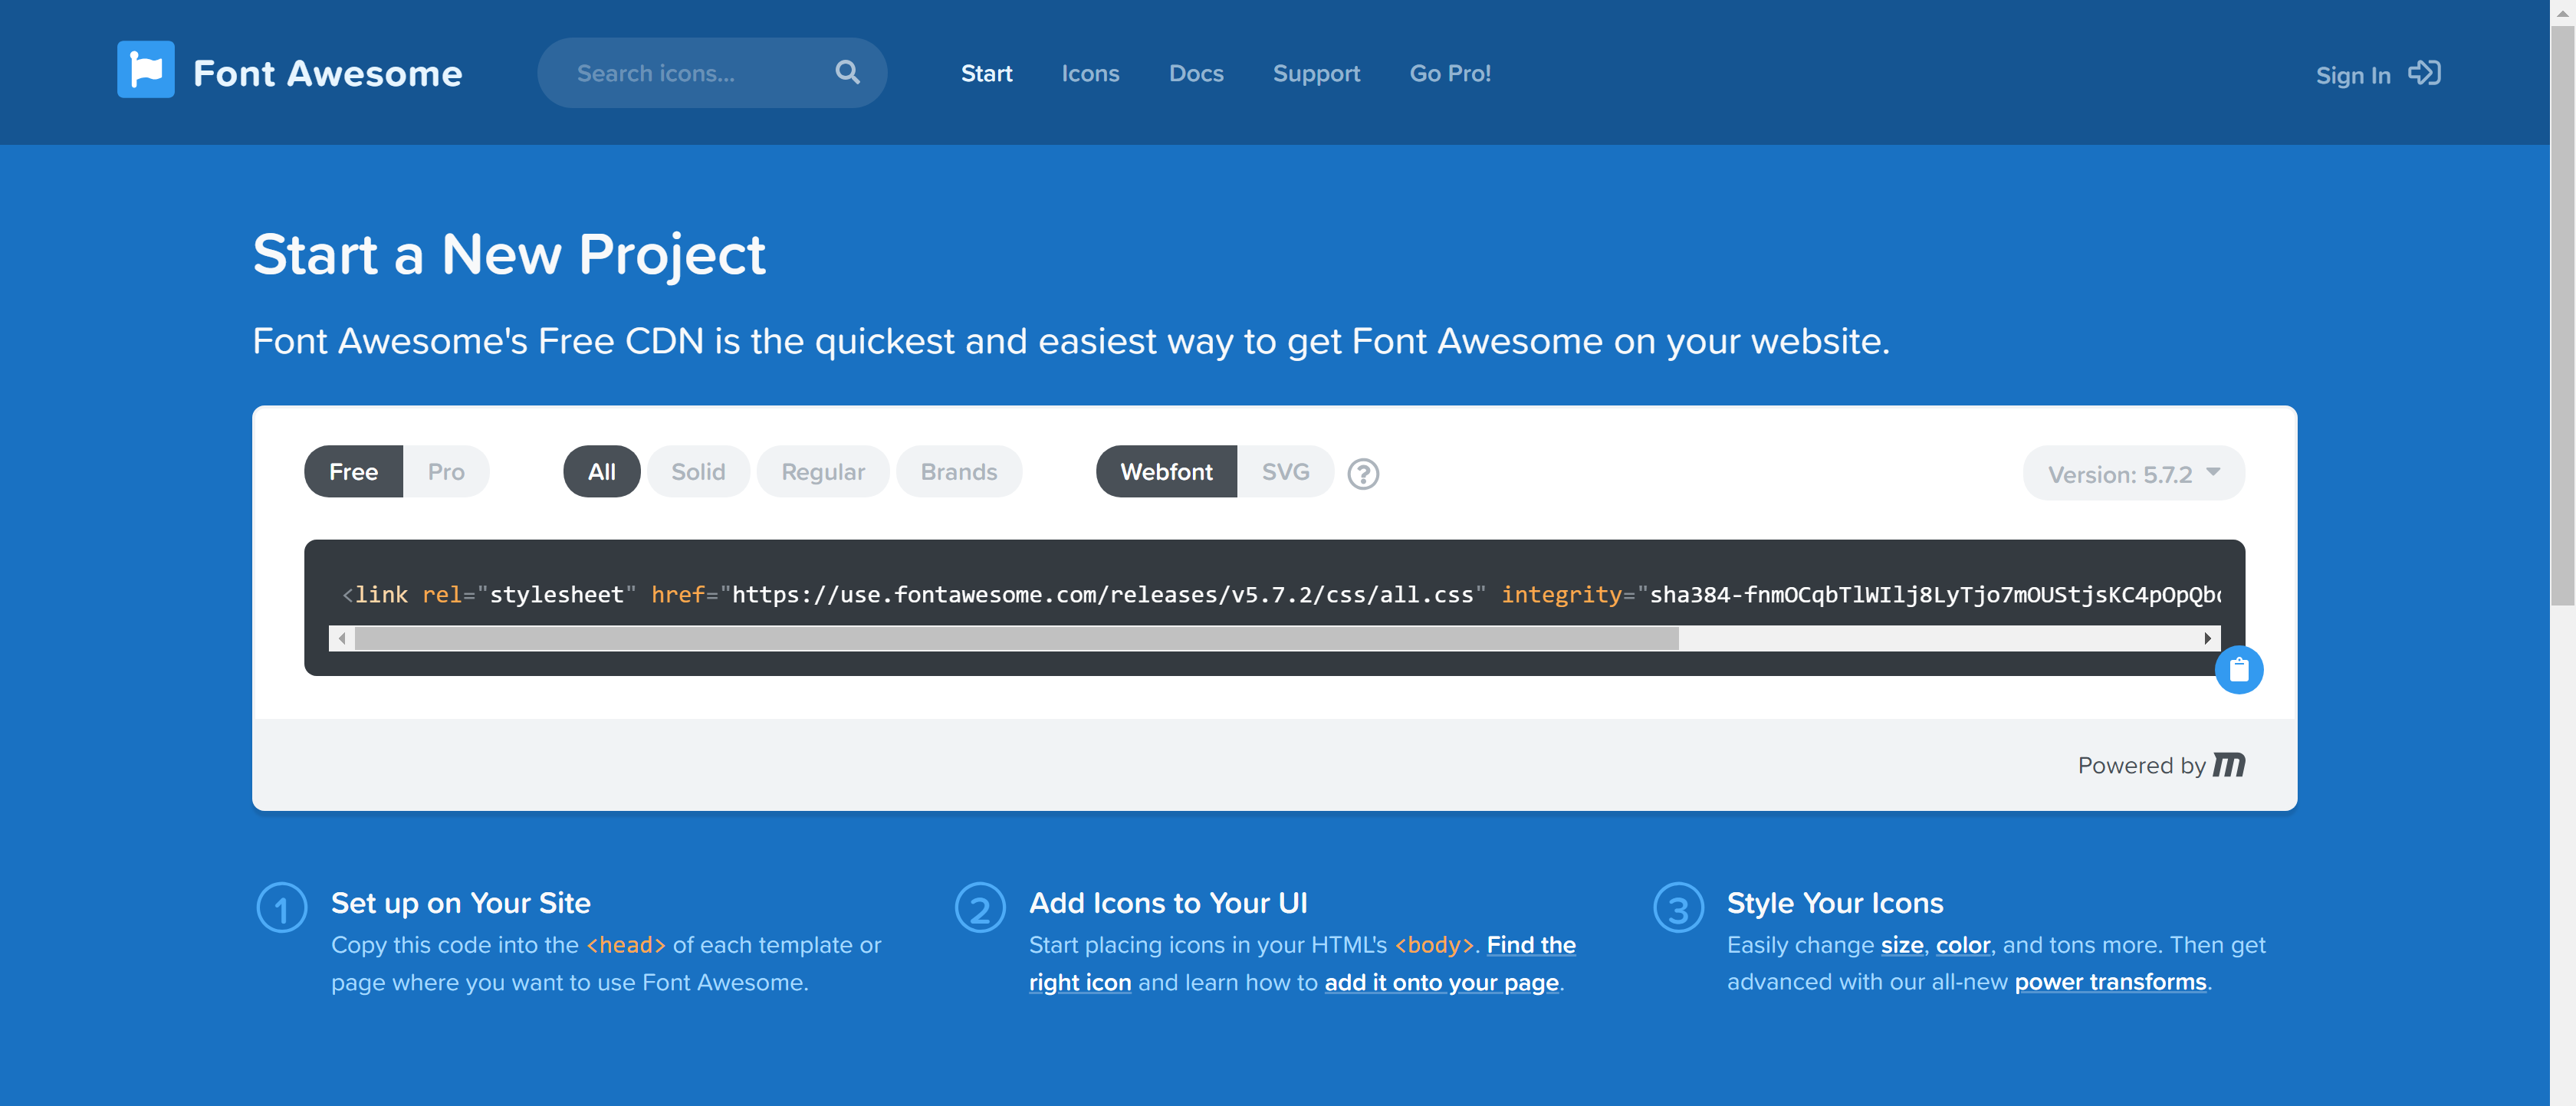
Task: Click code scrollbar left arrow
Action: (x=342, y=638)
